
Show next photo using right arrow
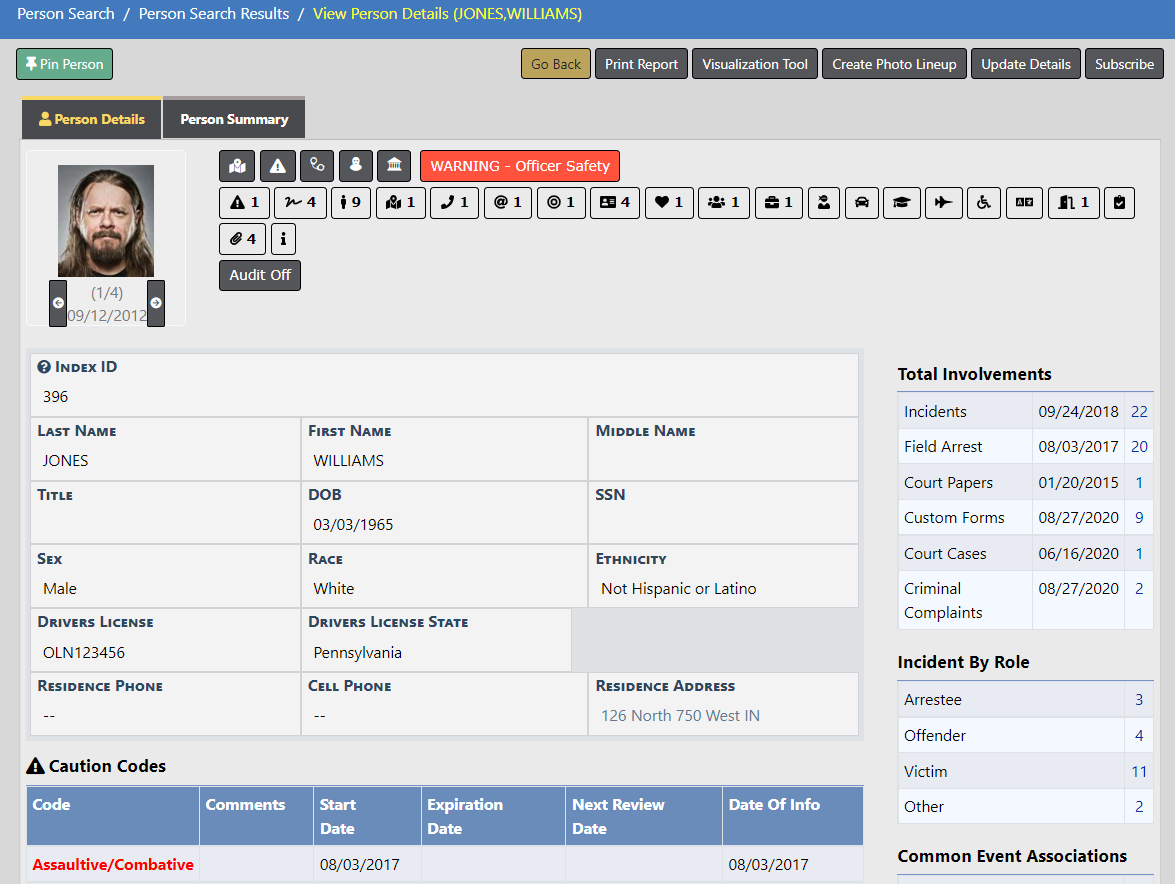156,303
